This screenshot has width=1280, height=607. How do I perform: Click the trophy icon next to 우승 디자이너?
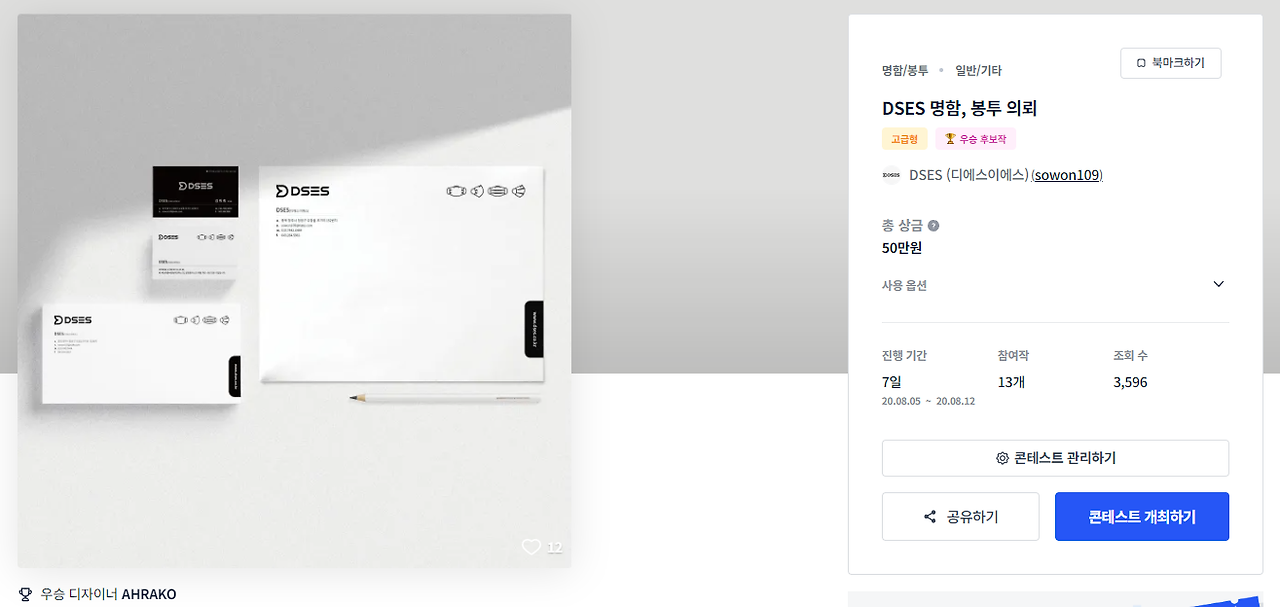[25, 594]
